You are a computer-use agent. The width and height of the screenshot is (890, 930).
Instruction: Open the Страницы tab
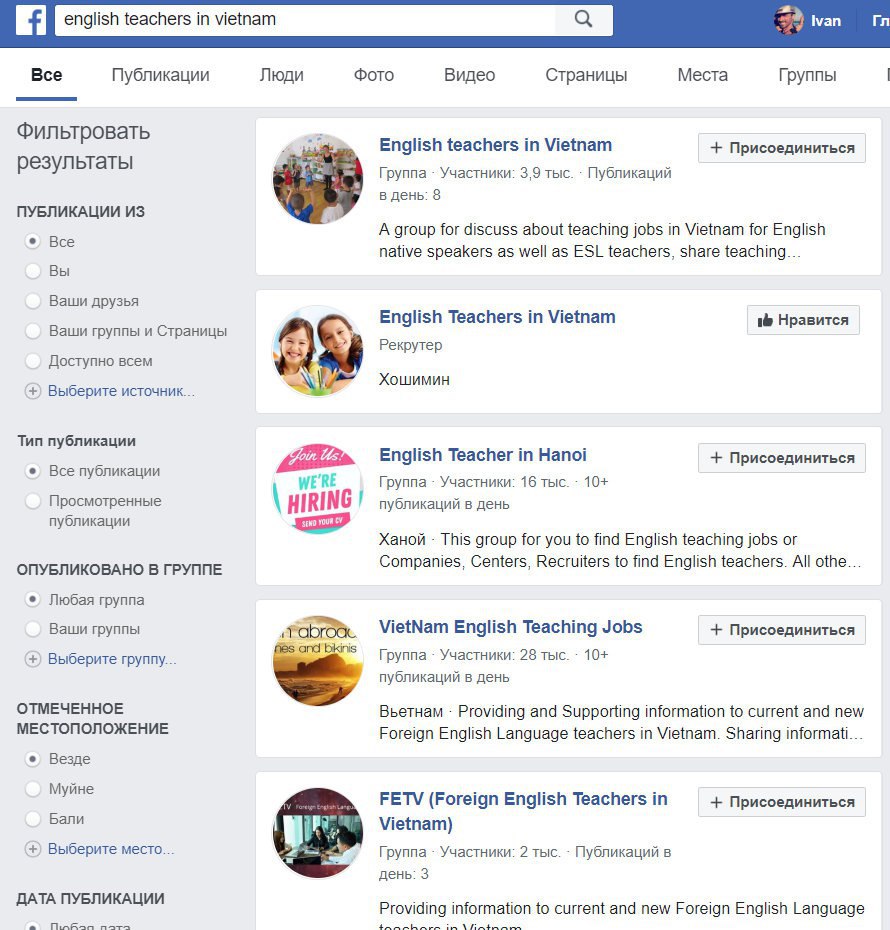pyautogui.click(x=586, y=75)
